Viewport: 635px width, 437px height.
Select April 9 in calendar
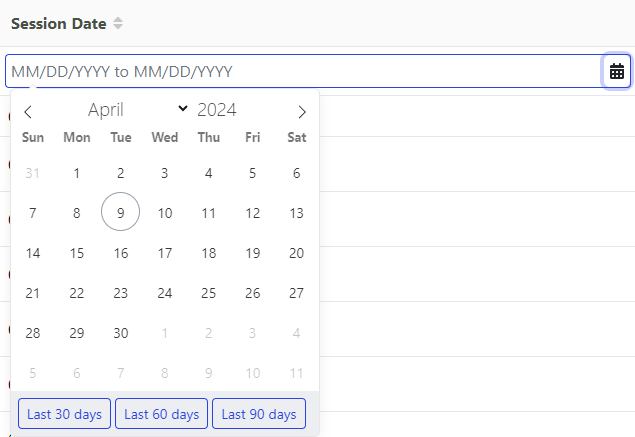point(121,212)
